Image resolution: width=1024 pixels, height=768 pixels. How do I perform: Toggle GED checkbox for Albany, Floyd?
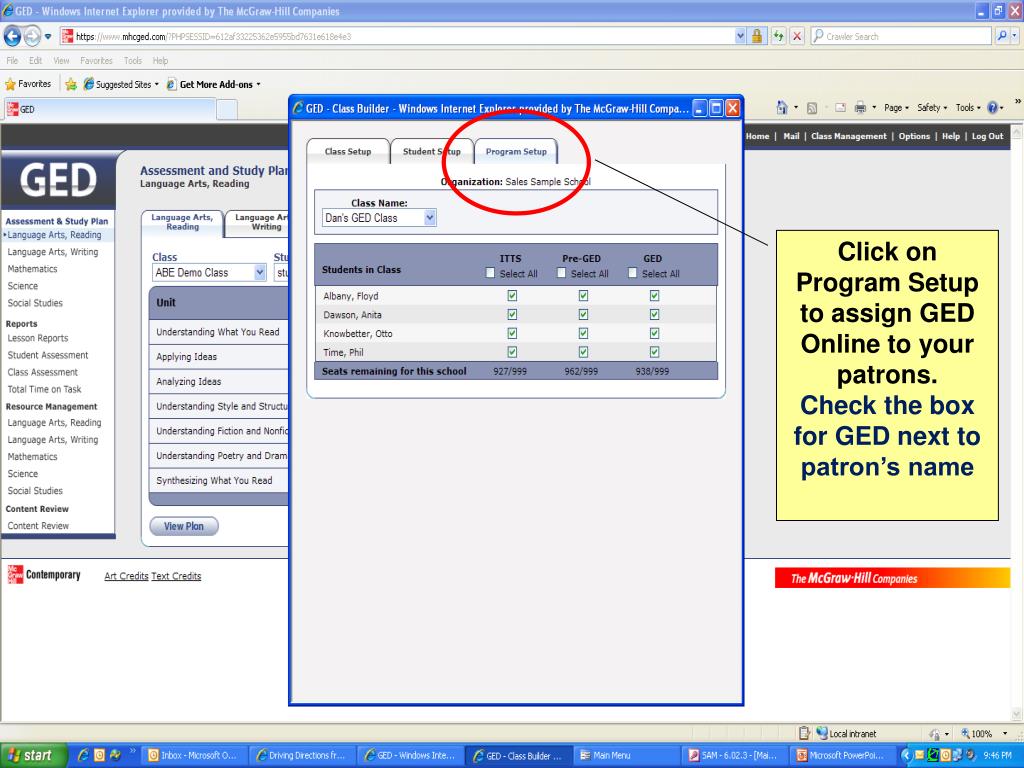click(x=654, y=296)
